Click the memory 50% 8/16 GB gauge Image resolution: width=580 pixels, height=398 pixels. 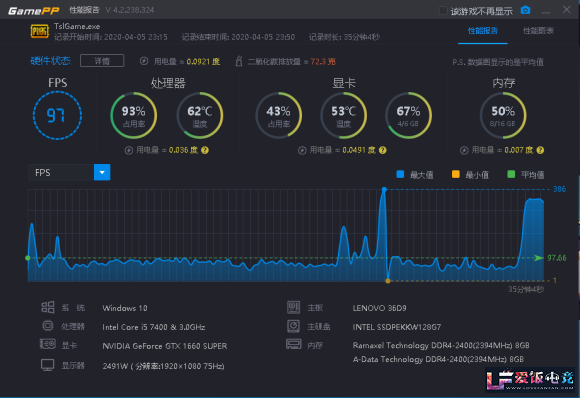coord(503,115)
